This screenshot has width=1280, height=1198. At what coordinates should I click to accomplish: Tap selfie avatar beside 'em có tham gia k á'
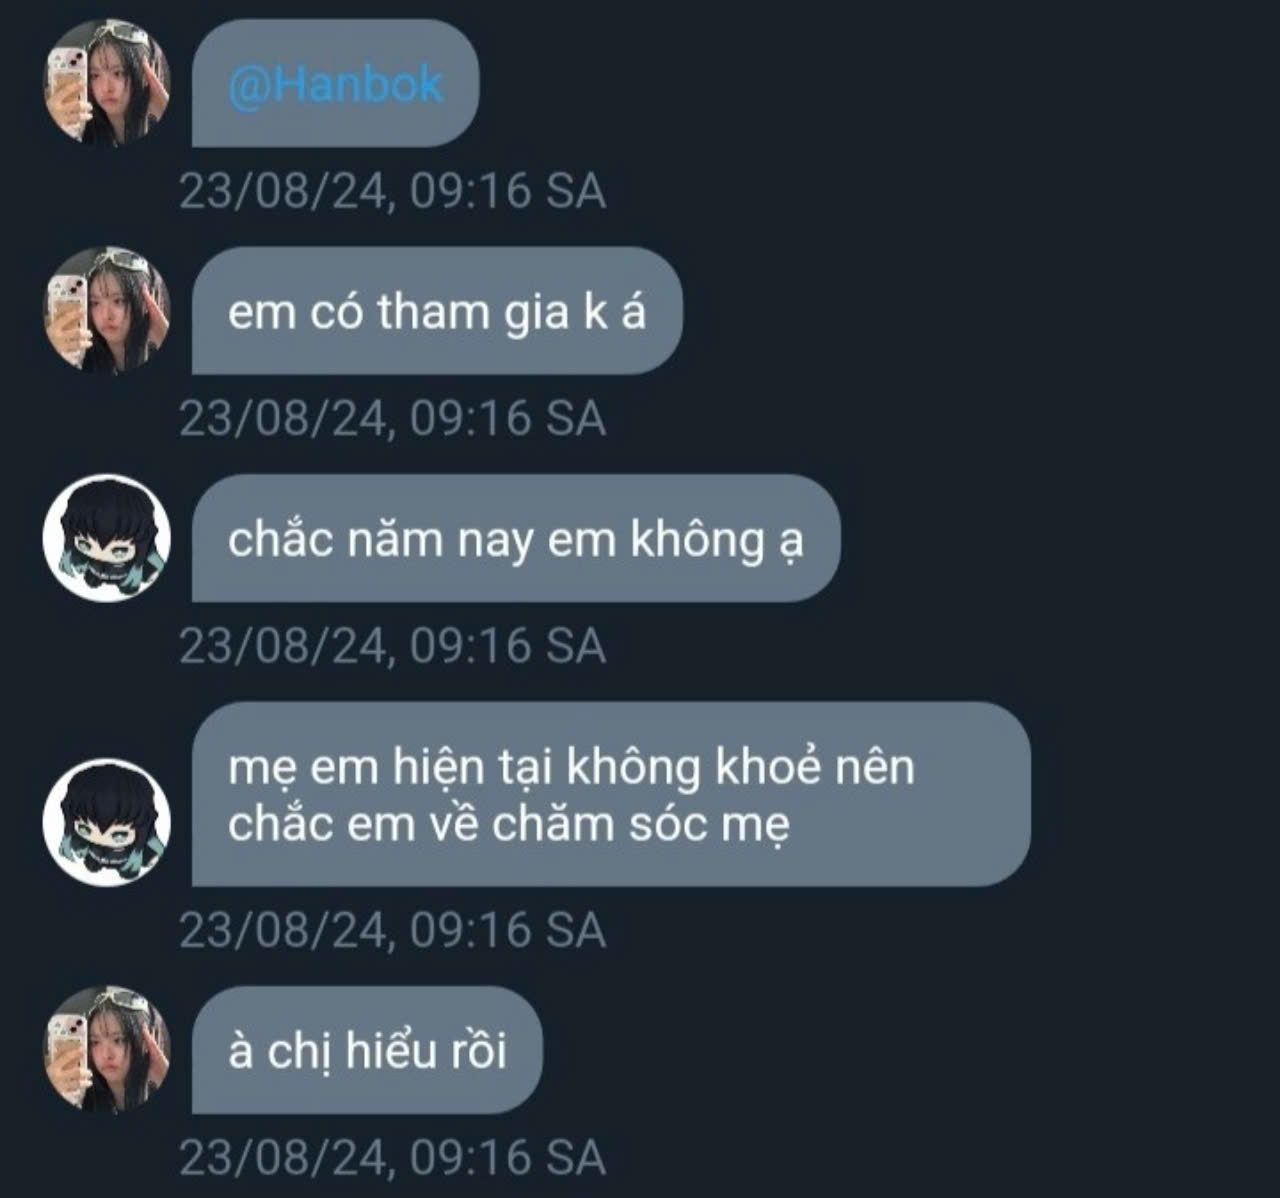click(x=107, y=311)
